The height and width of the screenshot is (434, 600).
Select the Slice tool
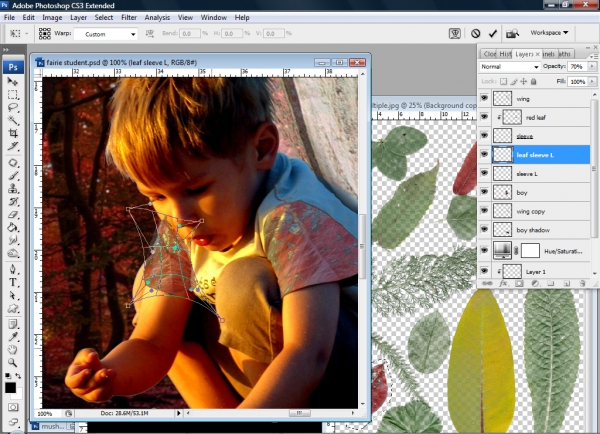[13, 146]
